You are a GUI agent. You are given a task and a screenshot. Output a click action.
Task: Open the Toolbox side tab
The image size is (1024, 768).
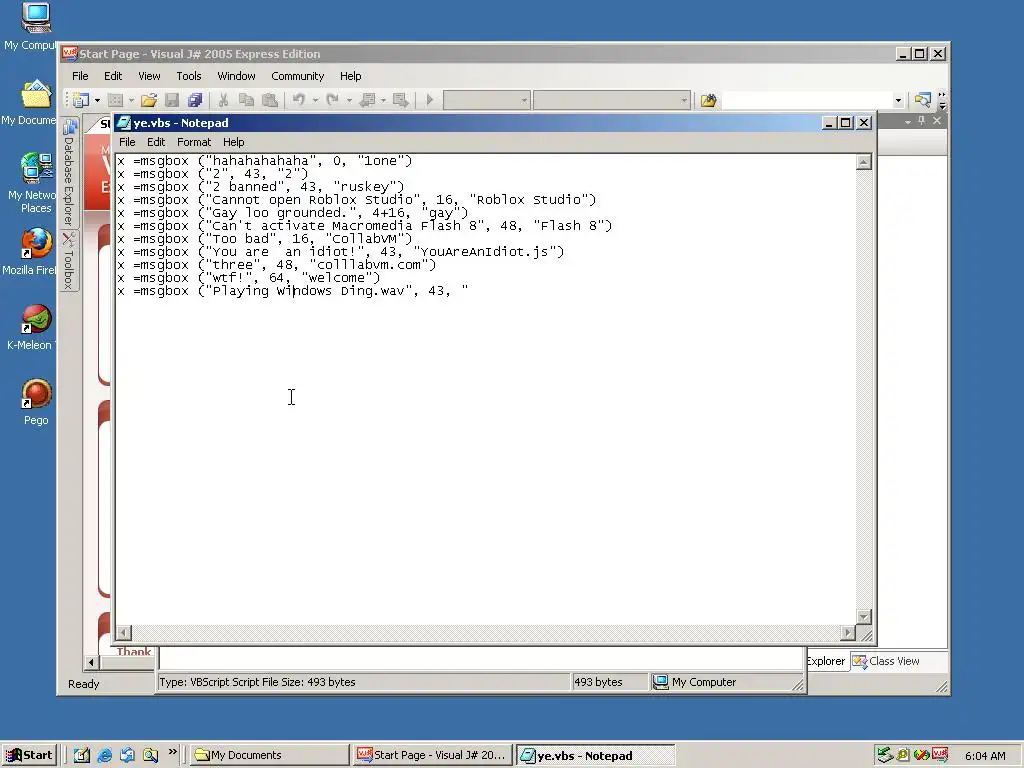pos(69,261)
